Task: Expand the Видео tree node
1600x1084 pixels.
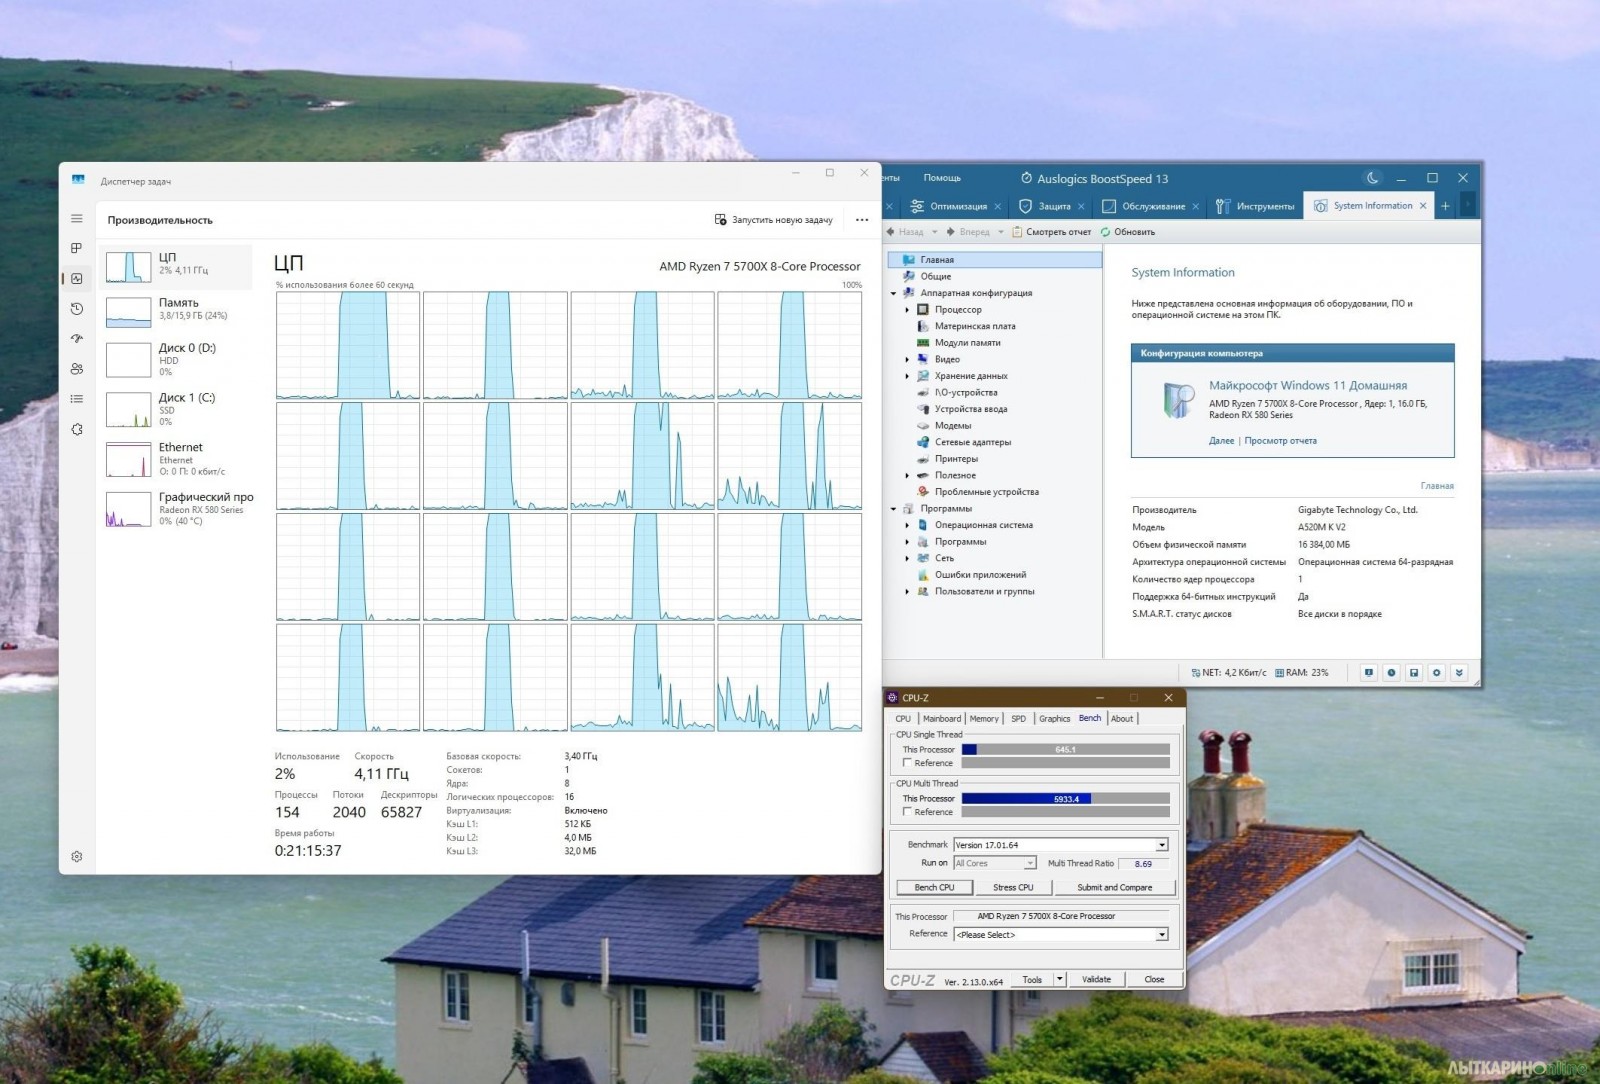Action: click(908, 359)
